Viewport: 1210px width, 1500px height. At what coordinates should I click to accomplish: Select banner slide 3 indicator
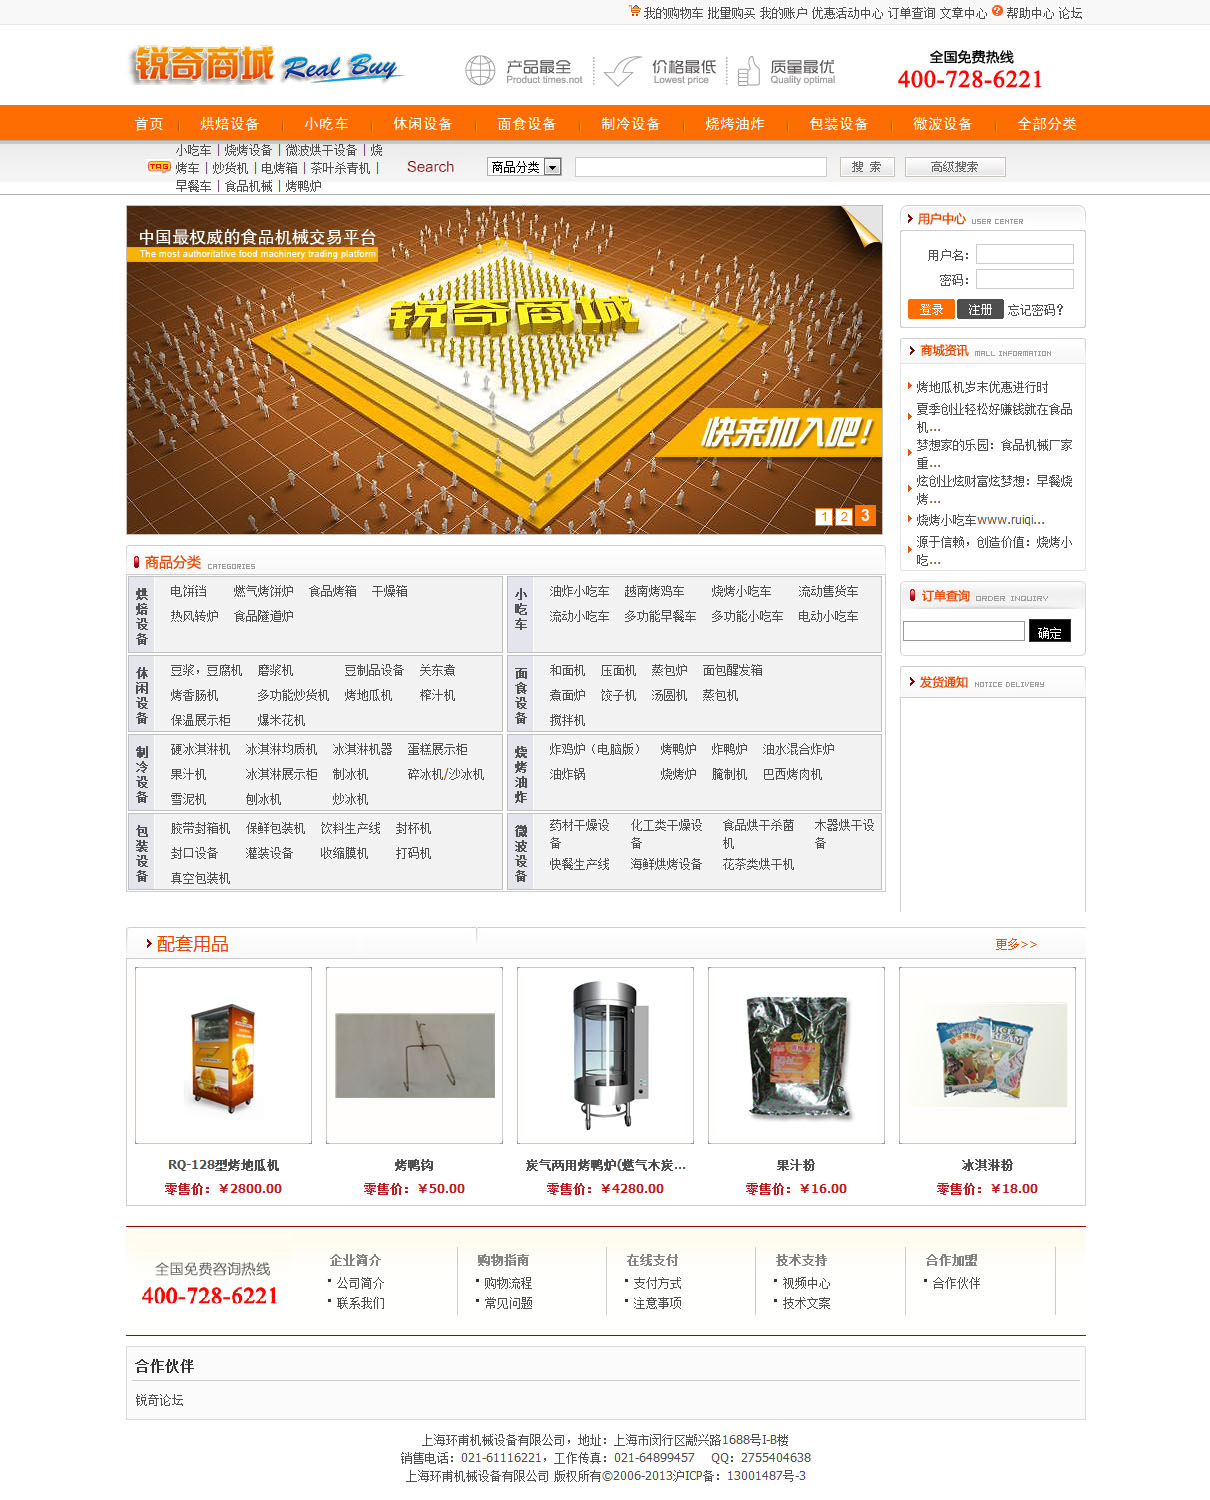coord(865,515)
